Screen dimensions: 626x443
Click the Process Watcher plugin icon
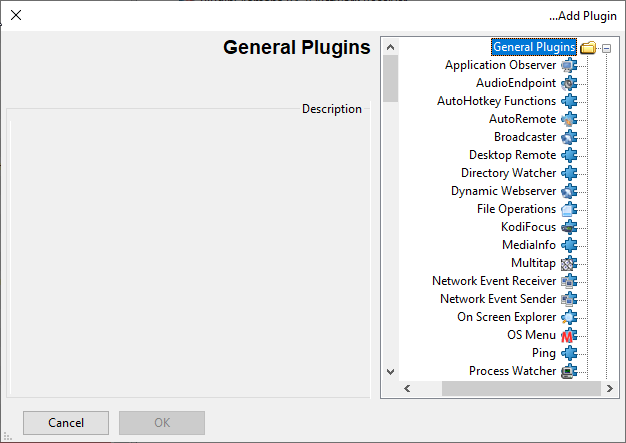[x=569, y=371]
